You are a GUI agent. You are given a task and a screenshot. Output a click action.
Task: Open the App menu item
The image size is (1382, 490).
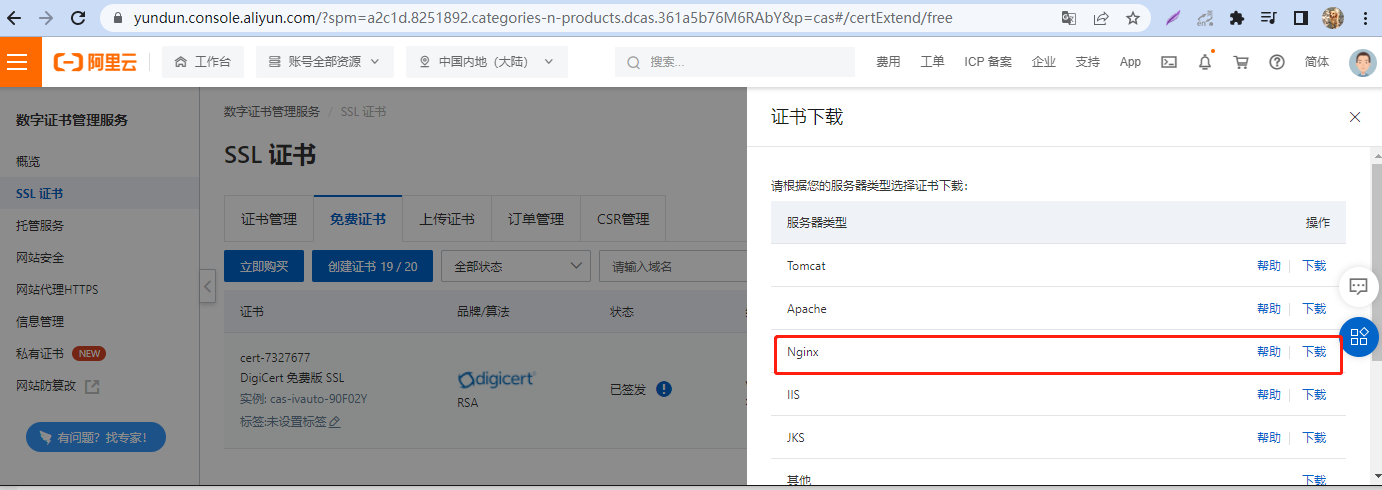1130,62
